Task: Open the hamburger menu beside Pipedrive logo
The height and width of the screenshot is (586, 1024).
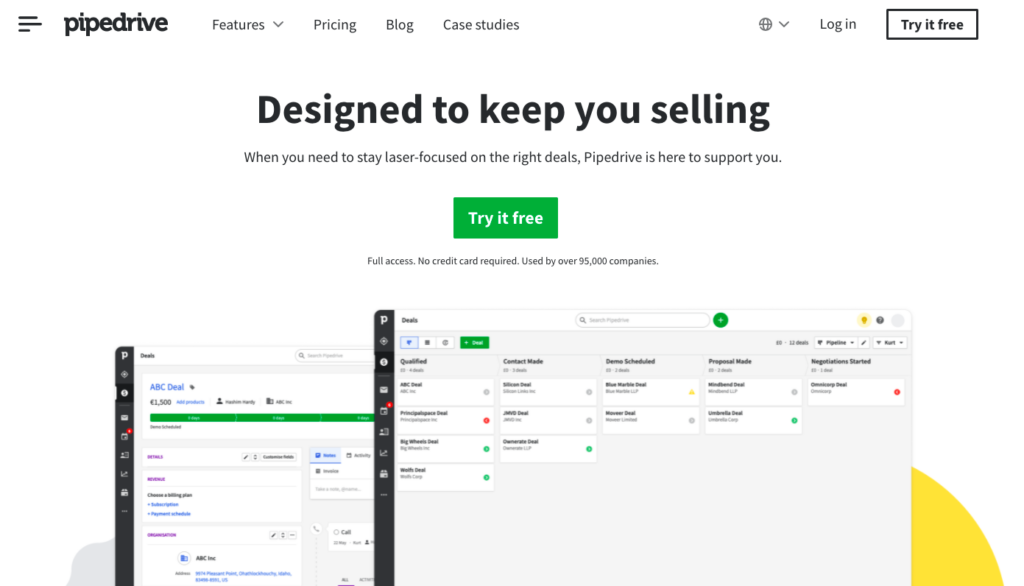Action: pos(30,24)
